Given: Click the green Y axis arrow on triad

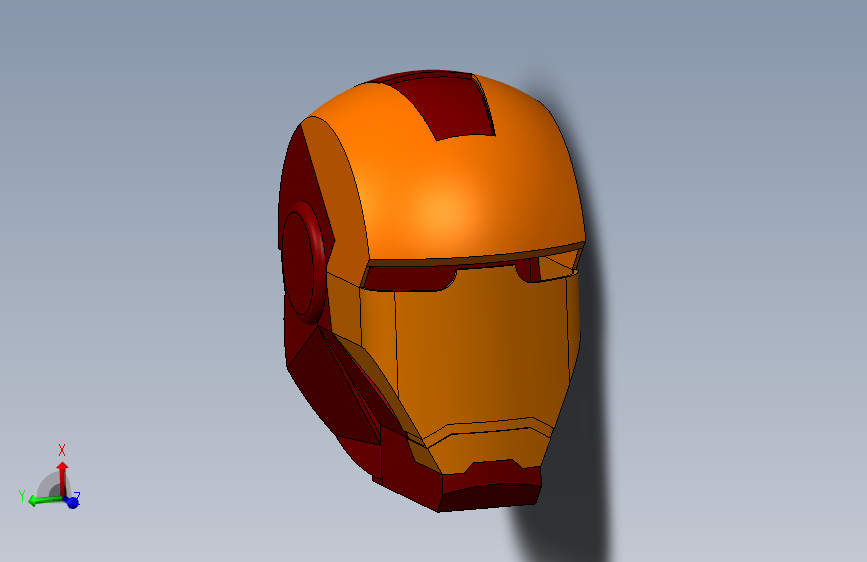Looking at the screenshot, I should tap(45, 501).
